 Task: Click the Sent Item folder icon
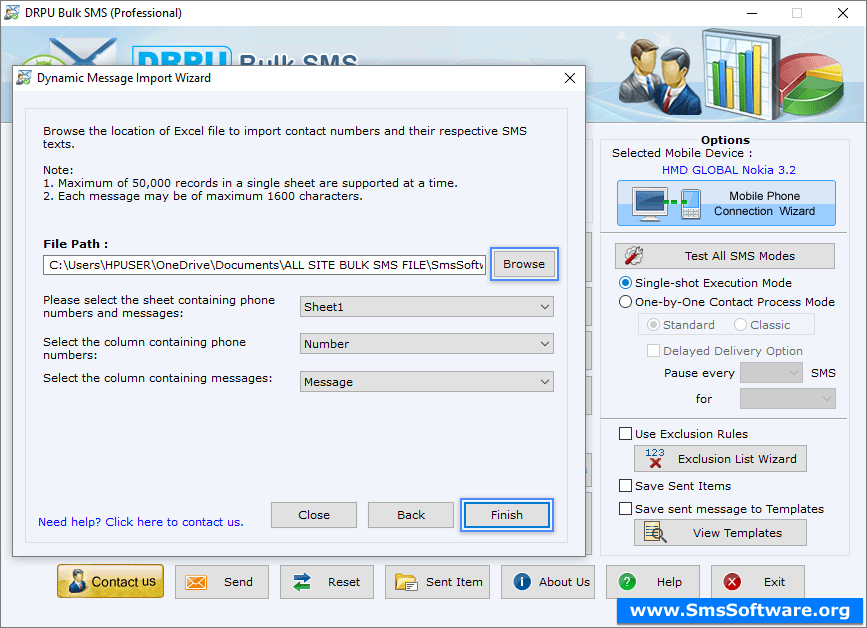click(x=406, y=582)
